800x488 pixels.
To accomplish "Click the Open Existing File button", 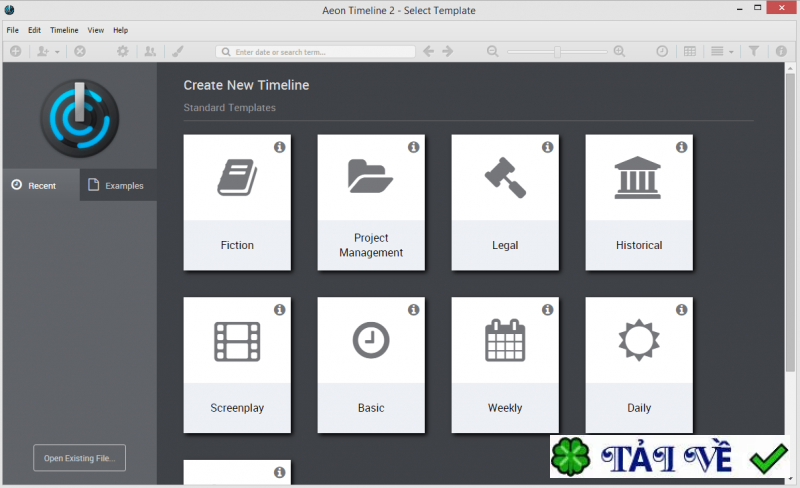I will (80, 458).
